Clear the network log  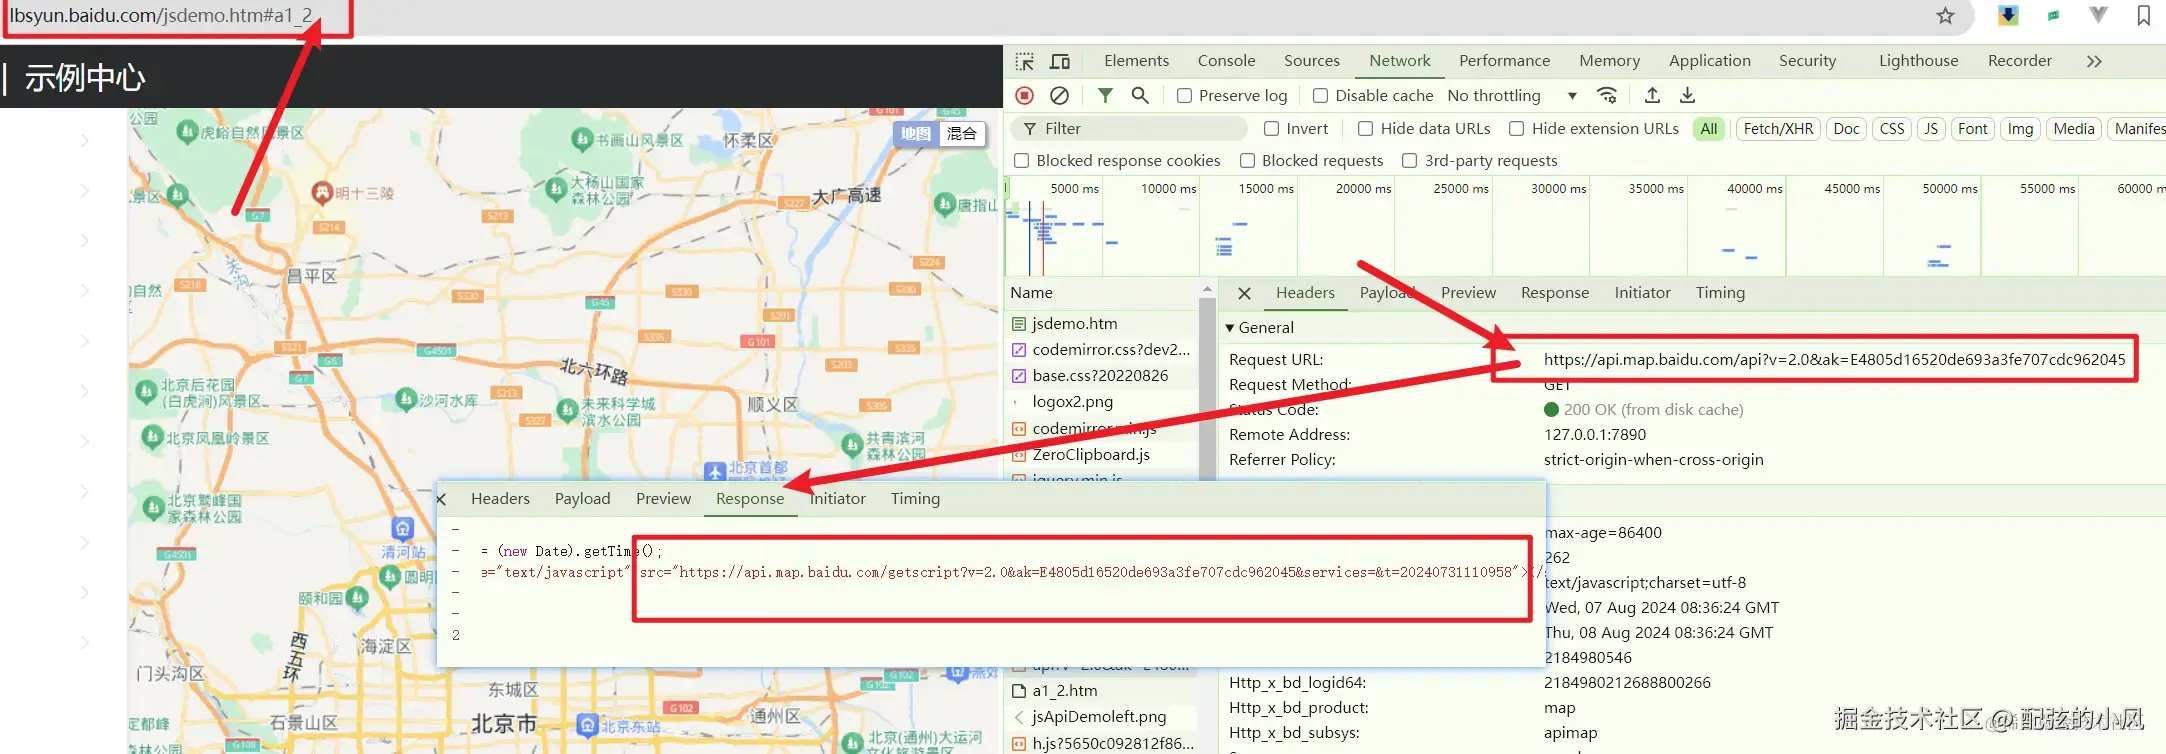[x=1059, y=95]
